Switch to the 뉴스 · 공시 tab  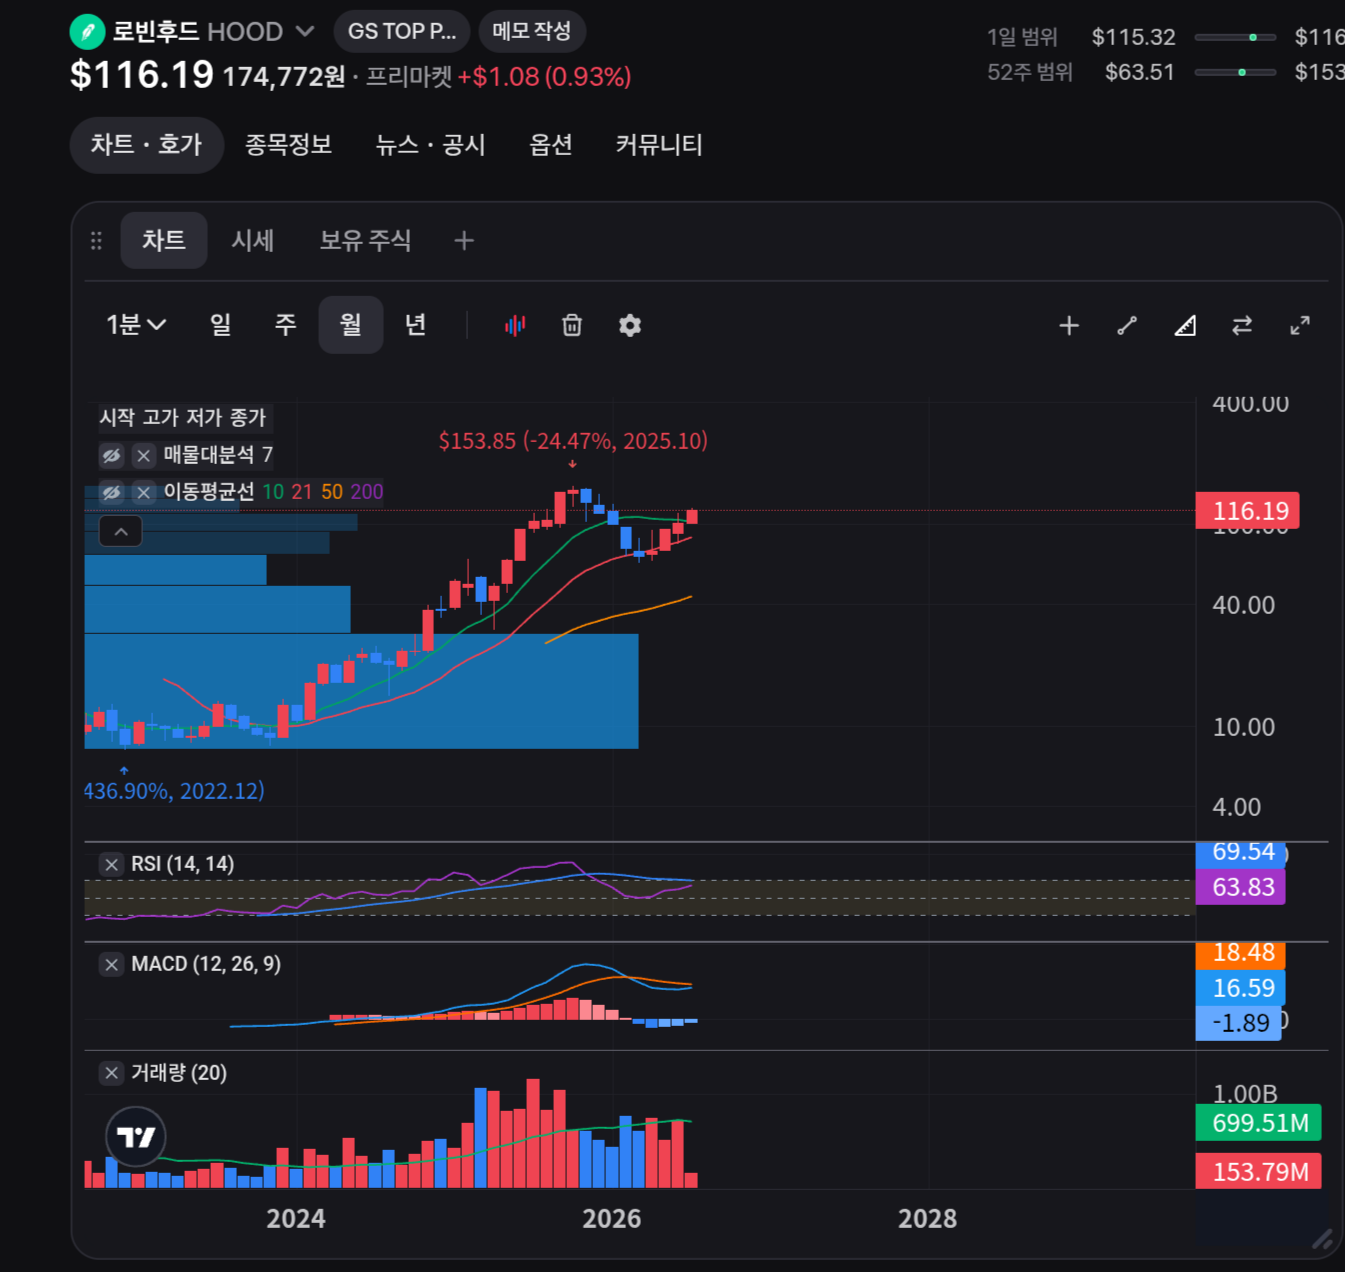click(x=430, y=145)
